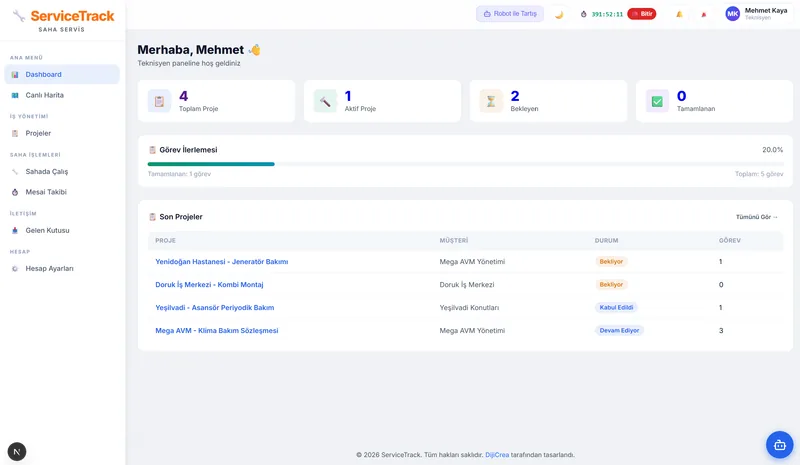Screen dimensions: 800x465
Task: Click the Aktif Proje hammer icon
Action: [325, 101]
